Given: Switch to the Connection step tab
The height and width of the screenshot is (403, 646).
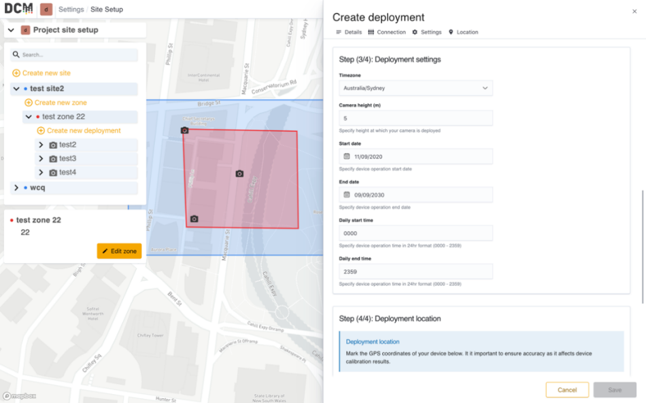Looking at the screenshot, I should click(387, 32).
